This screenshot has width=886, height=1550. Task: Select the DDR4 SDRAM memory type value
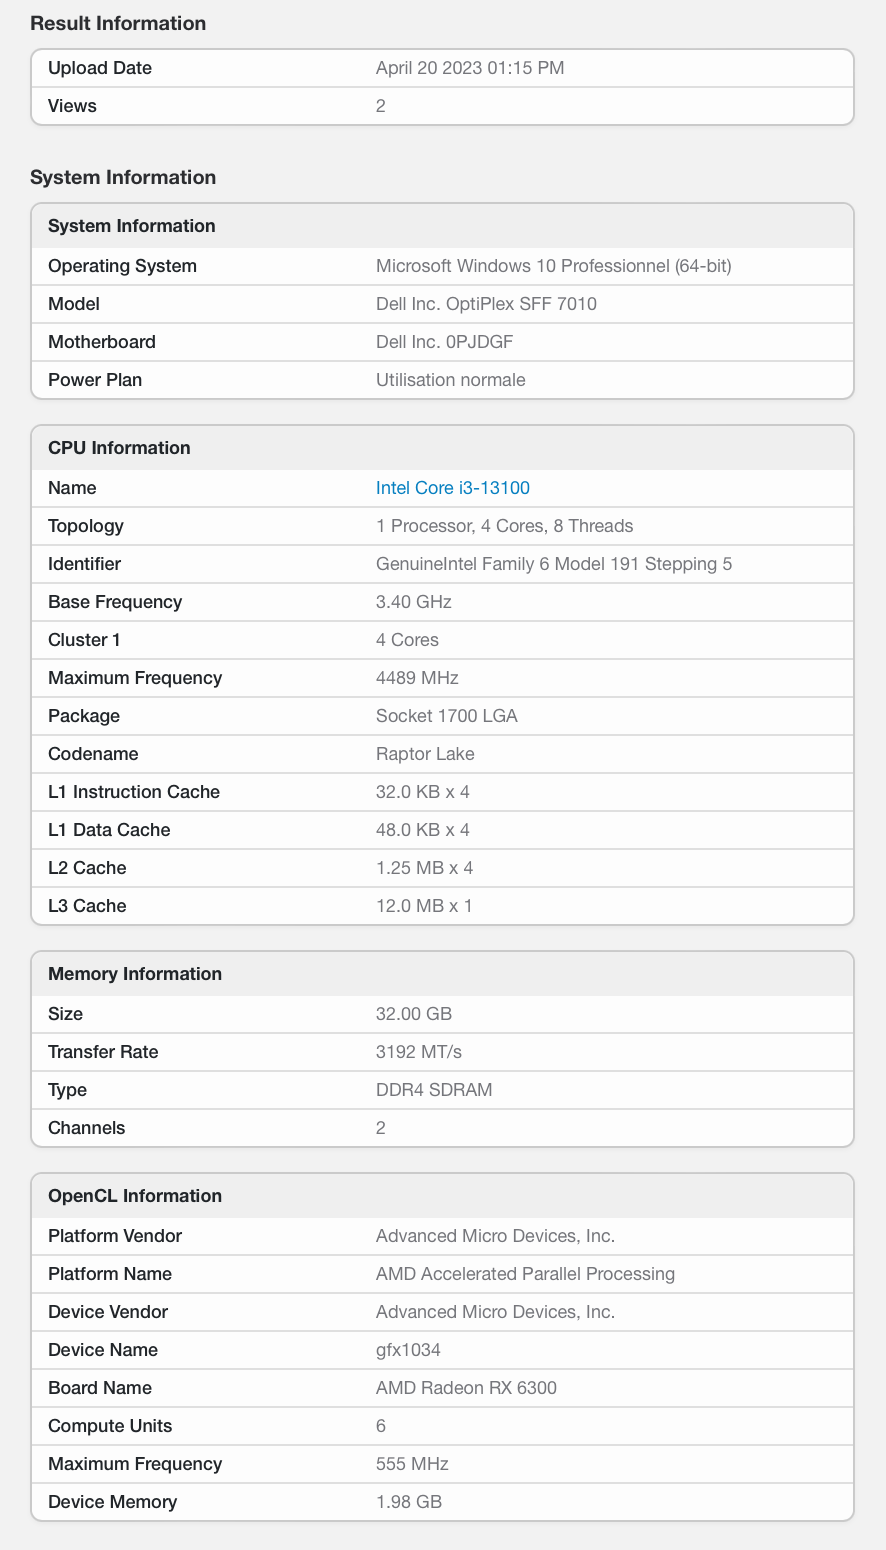point(434,1090)
